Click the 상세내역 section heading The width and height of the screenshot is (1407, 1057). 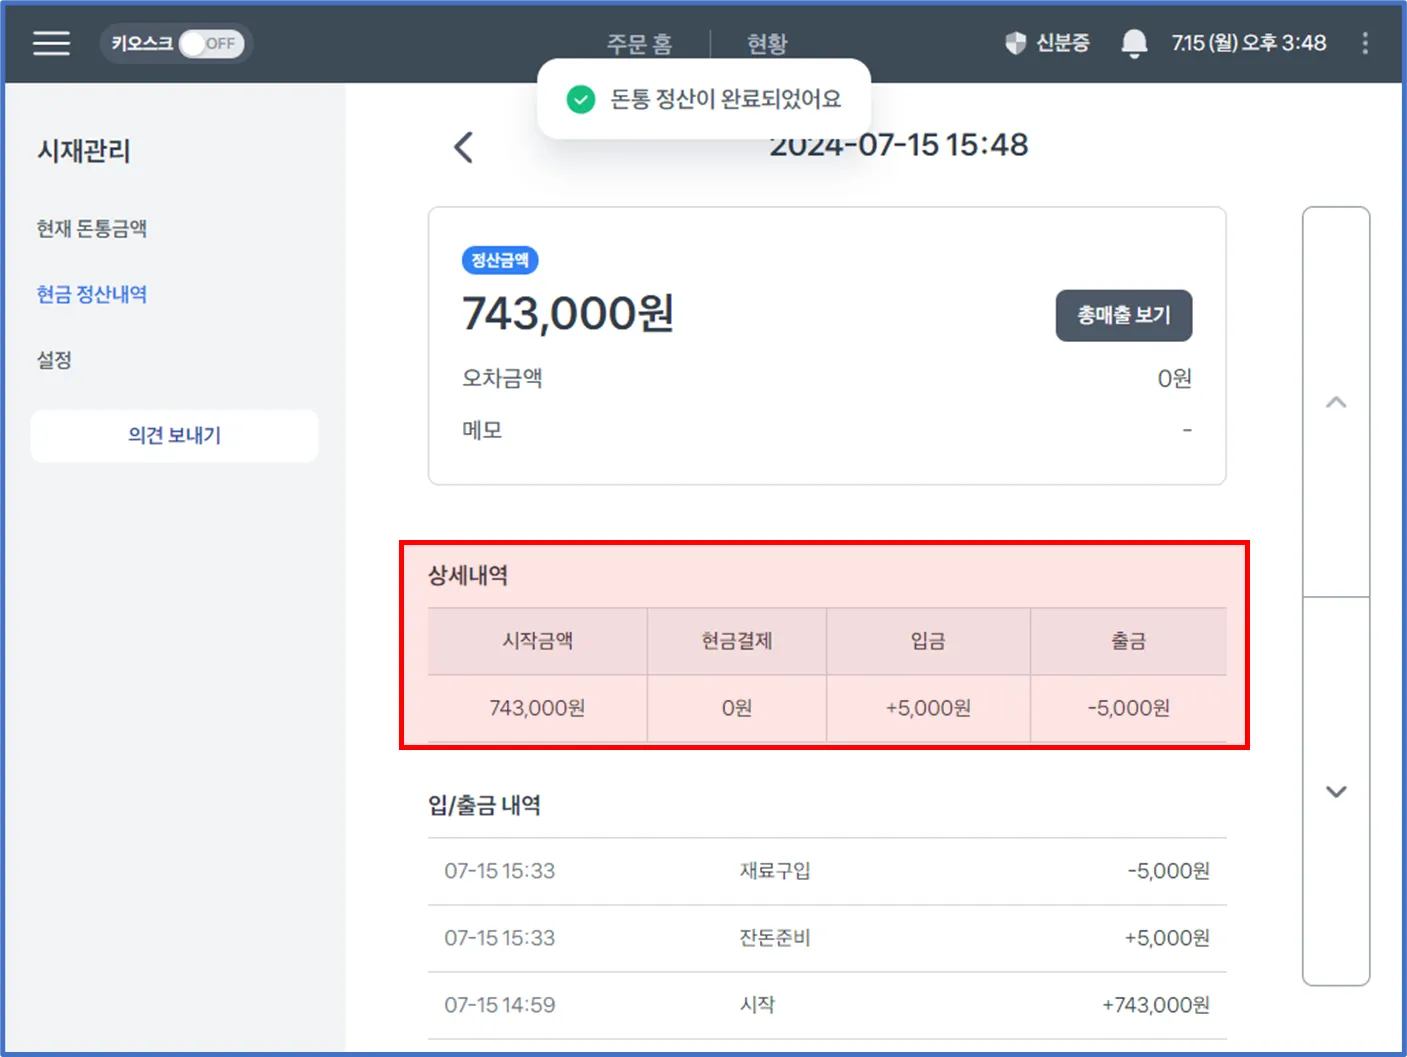point(468,575)
